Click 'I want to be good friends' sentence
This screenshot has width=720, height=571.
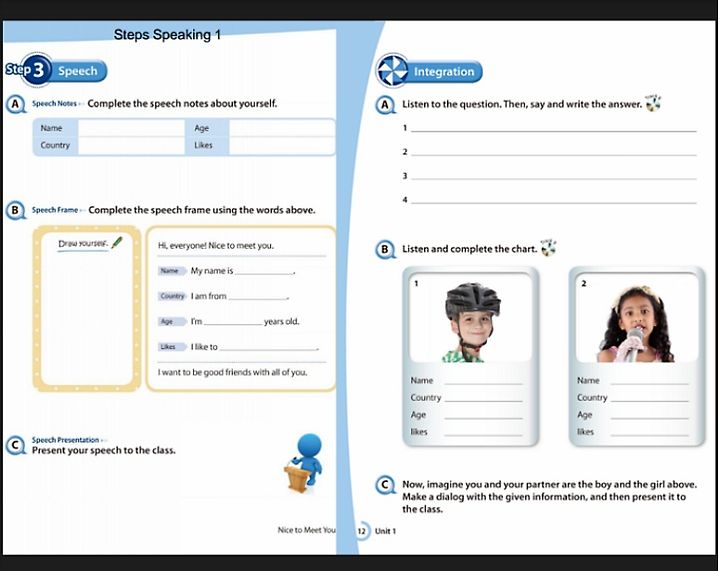[232, 372]
